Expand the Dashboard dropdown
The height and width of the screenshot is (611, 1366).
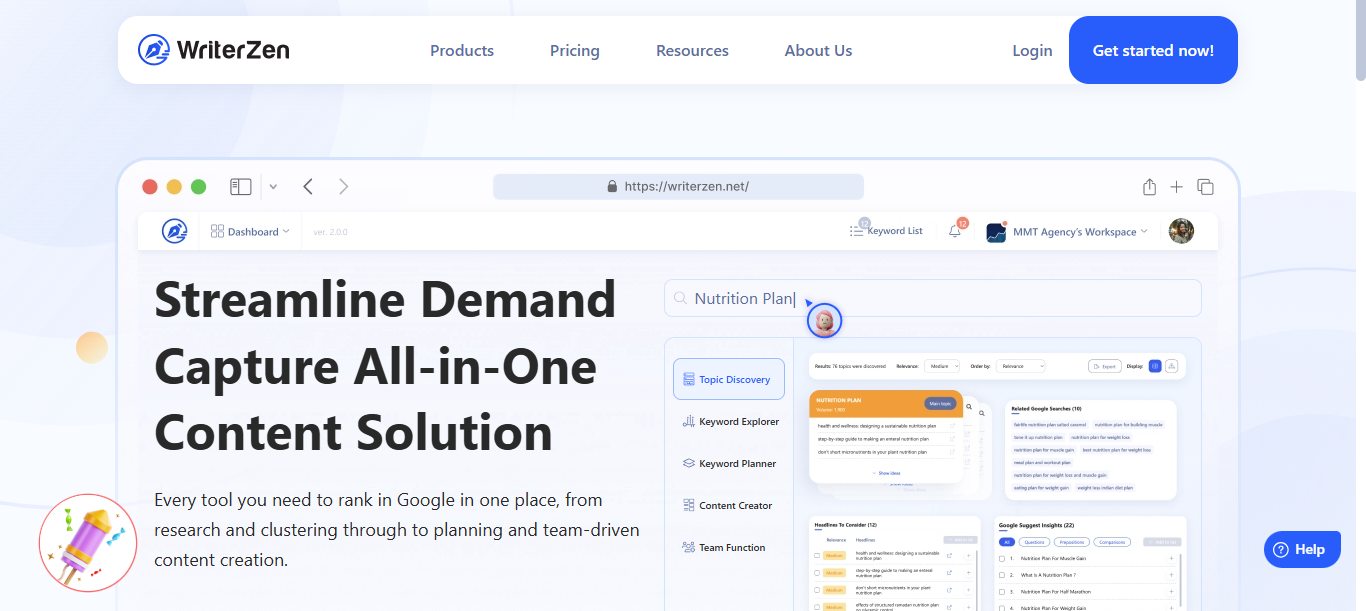pos(250,231)
